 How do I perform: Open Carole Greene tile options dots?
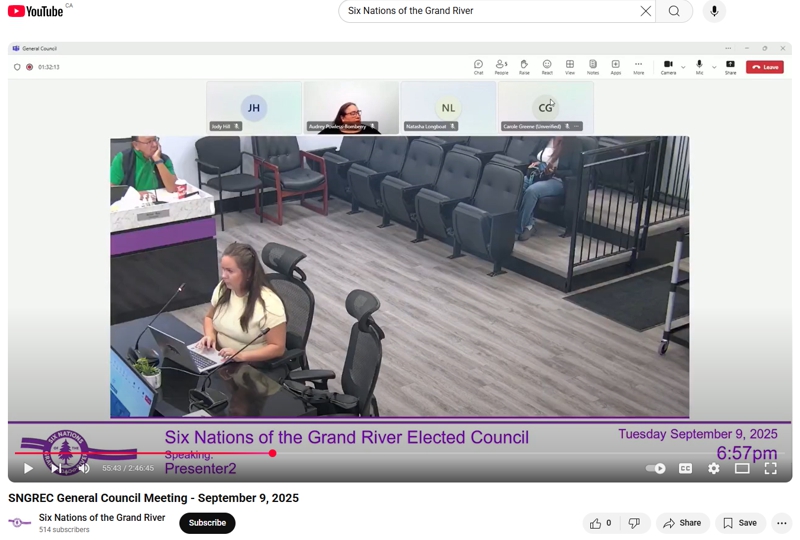(x=576, y=126)
